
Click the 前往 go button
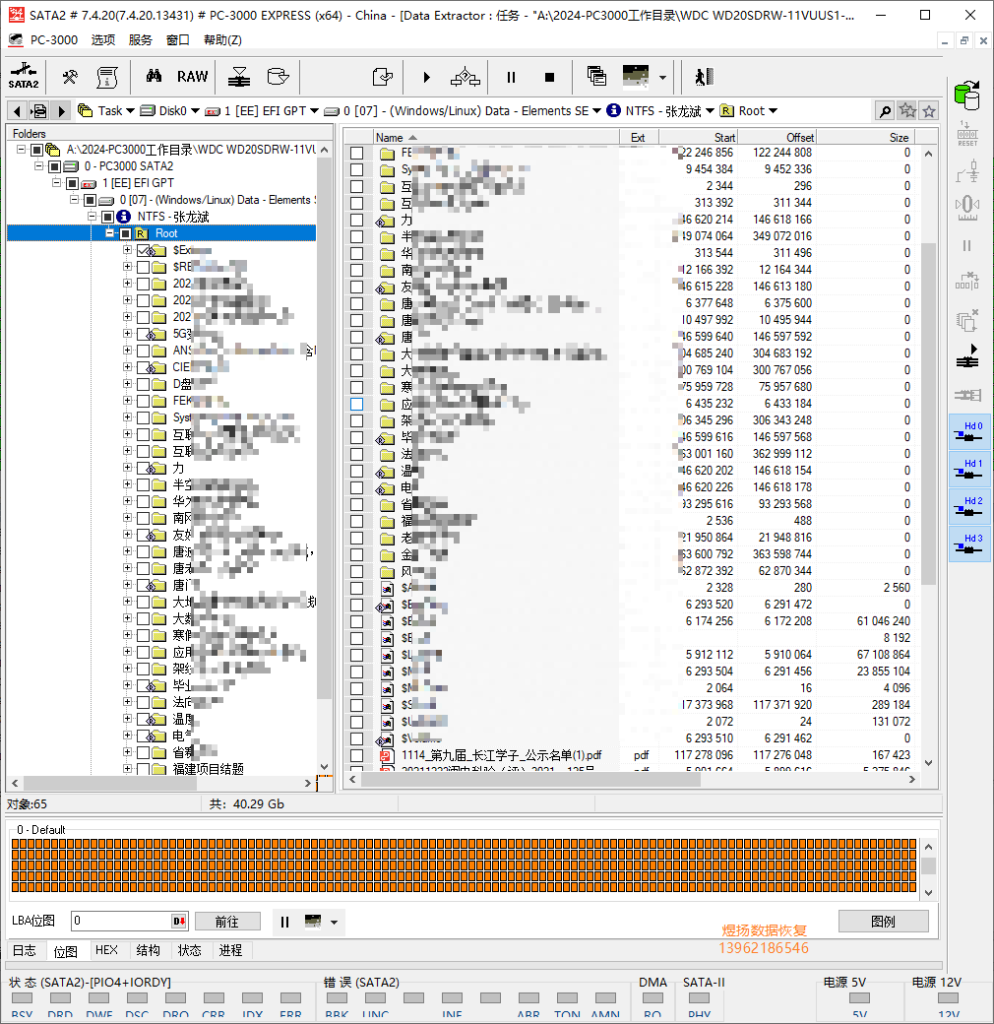[x=227, y=921]
